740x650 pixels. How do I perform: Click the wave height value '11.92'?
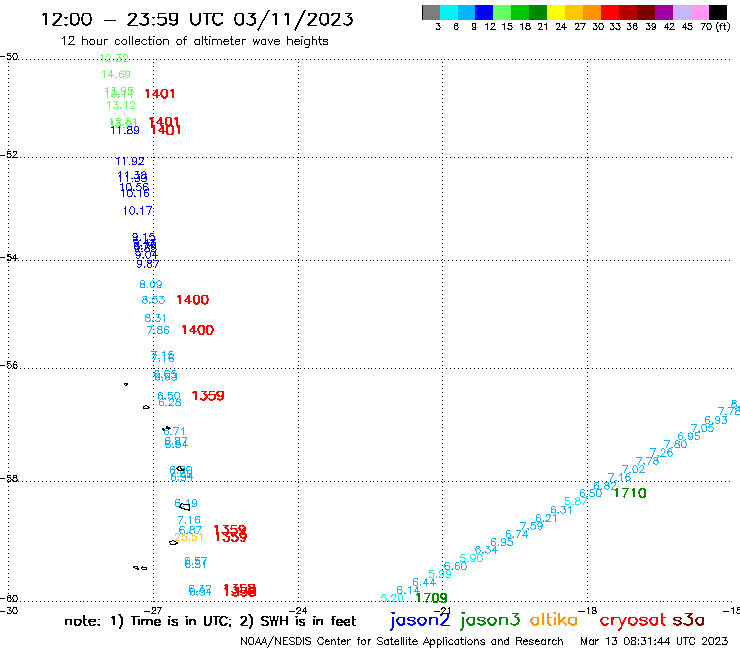point(130,161)
